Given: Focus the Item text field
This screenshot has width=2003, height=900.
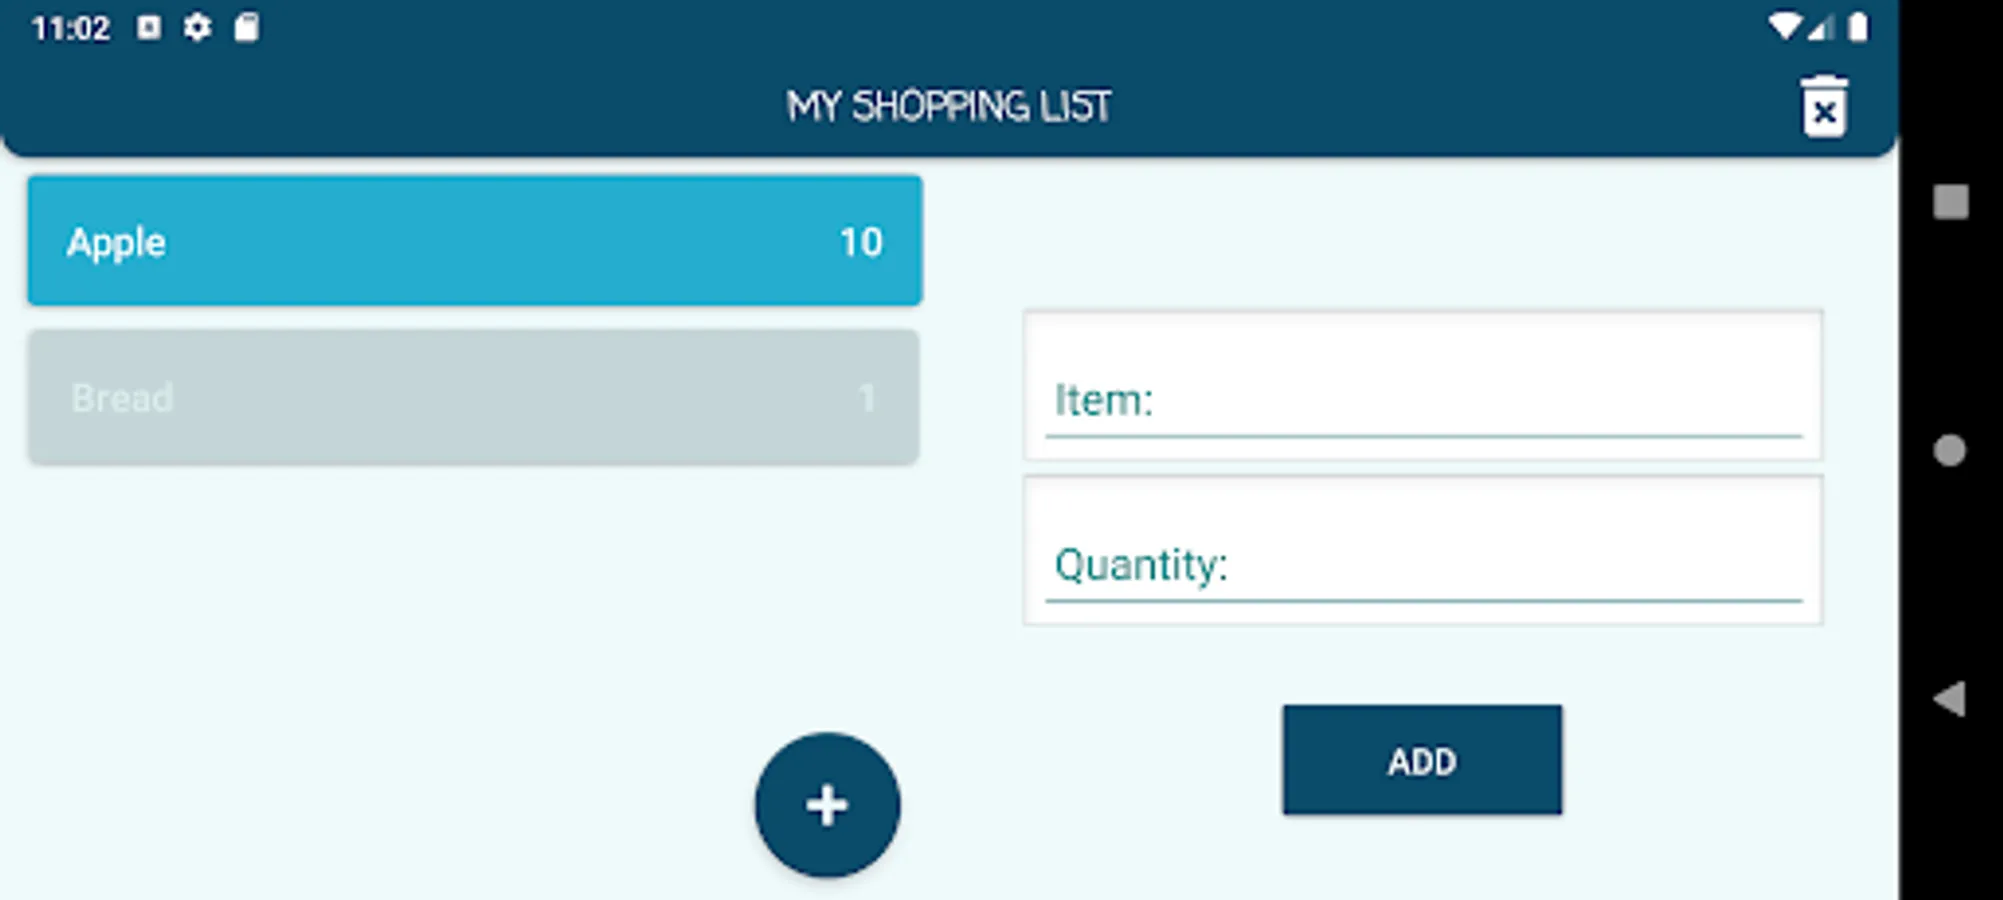Looking at the screenshot, I should [x=1422, y=400].
